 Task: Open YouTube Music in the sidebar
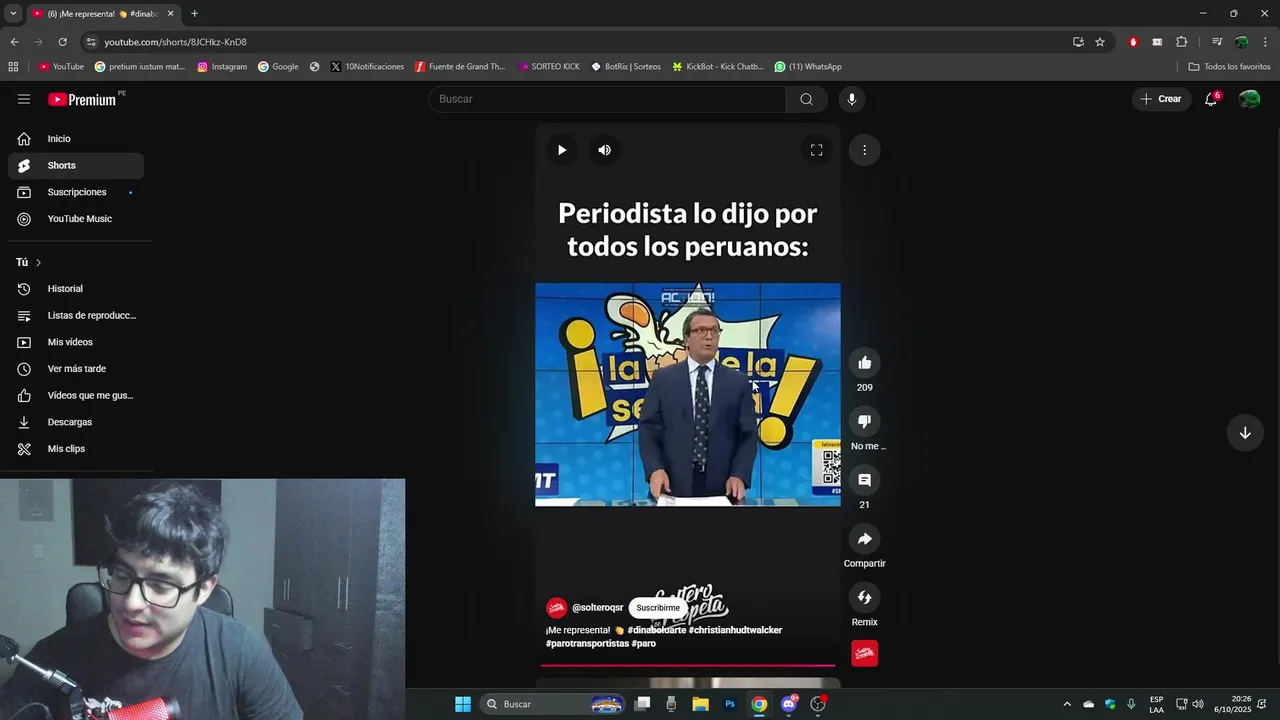pyautogui.click(x=76, y=219)
